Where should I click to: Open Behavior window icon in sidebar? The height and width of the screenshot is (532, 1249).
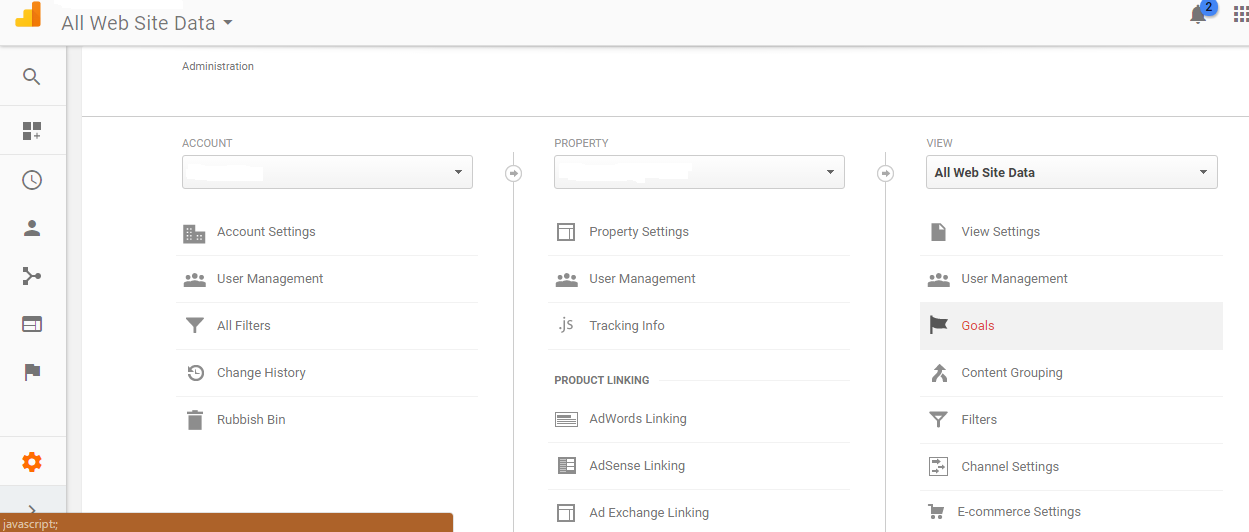click(x=32, y=324)
